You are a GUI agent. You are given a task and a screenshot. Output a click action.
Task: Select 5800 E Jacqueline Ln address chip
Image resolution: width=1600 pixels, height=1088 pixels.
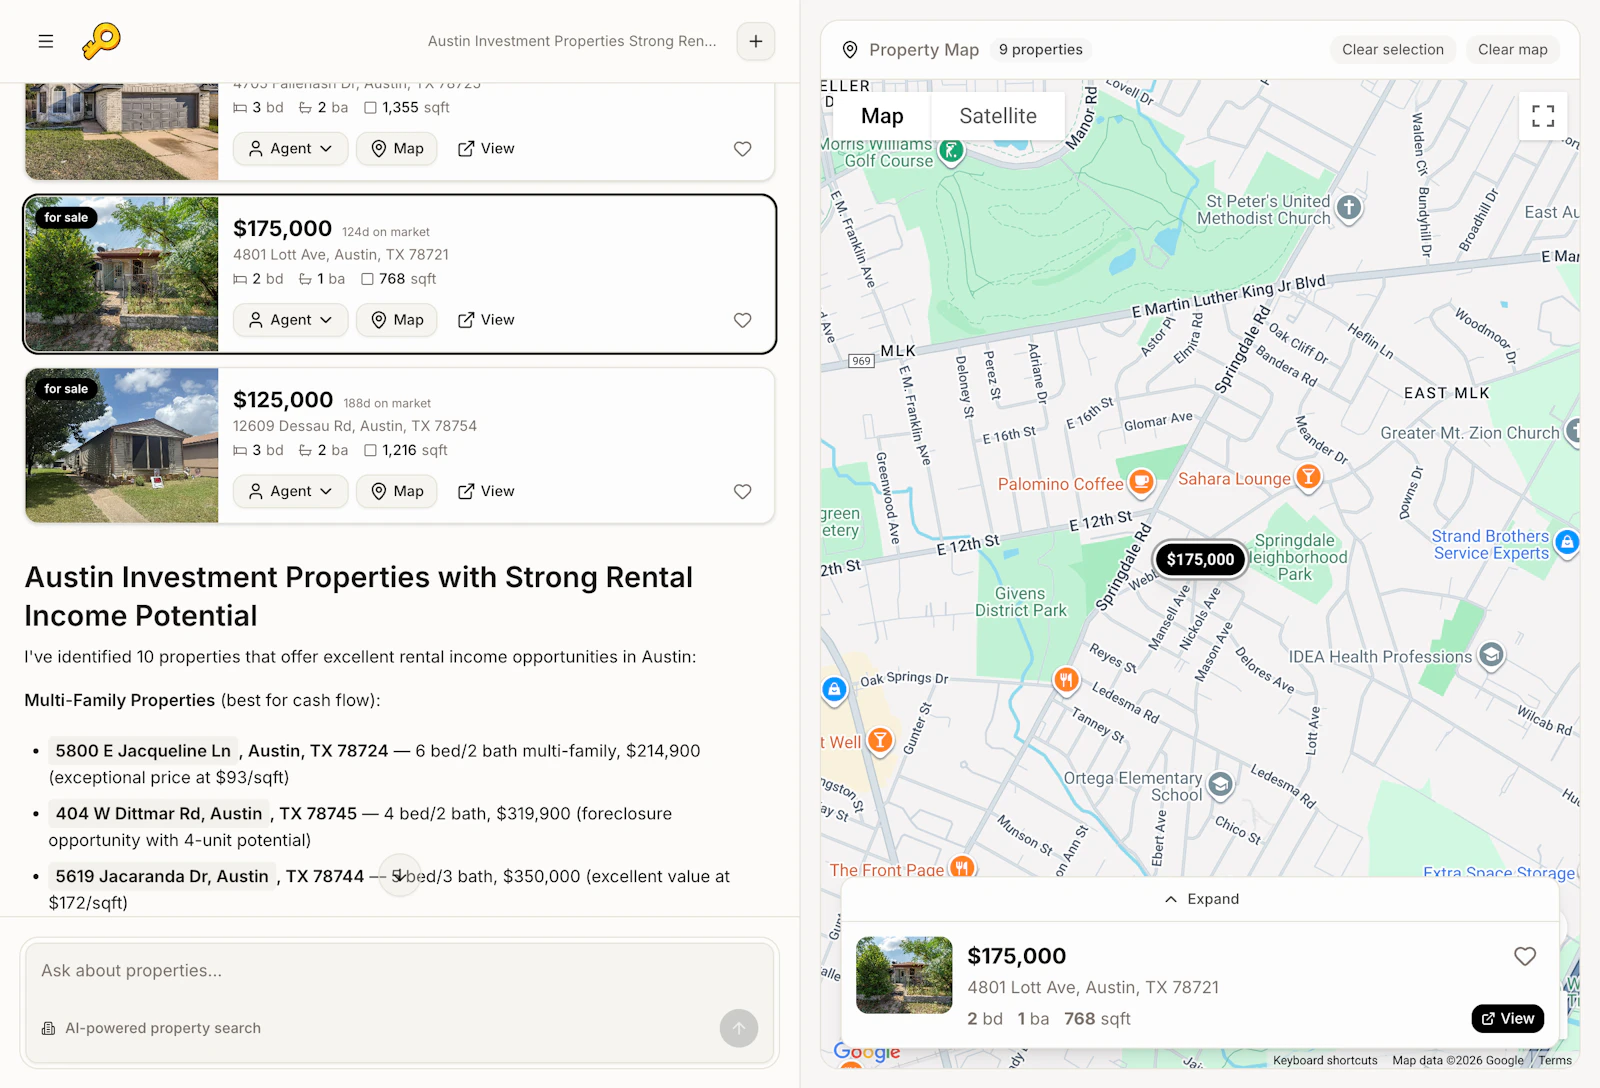coord(143,751)
